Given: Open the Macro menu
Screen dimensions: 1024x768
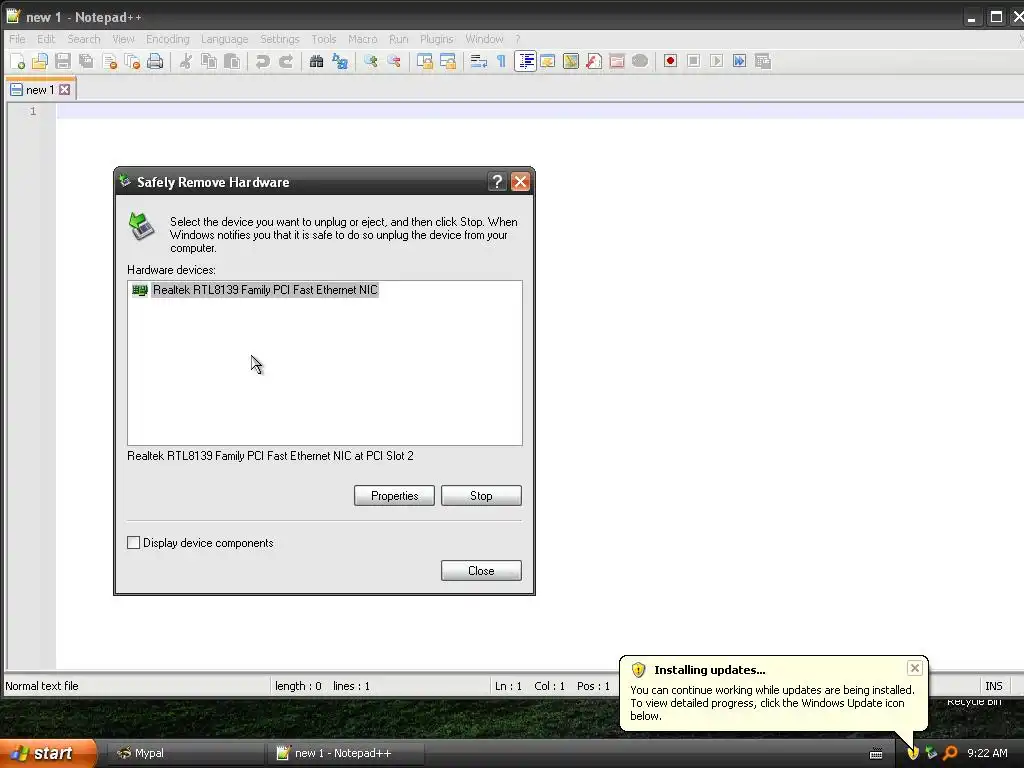Looking at the screenshot, I should coord(362,39).
